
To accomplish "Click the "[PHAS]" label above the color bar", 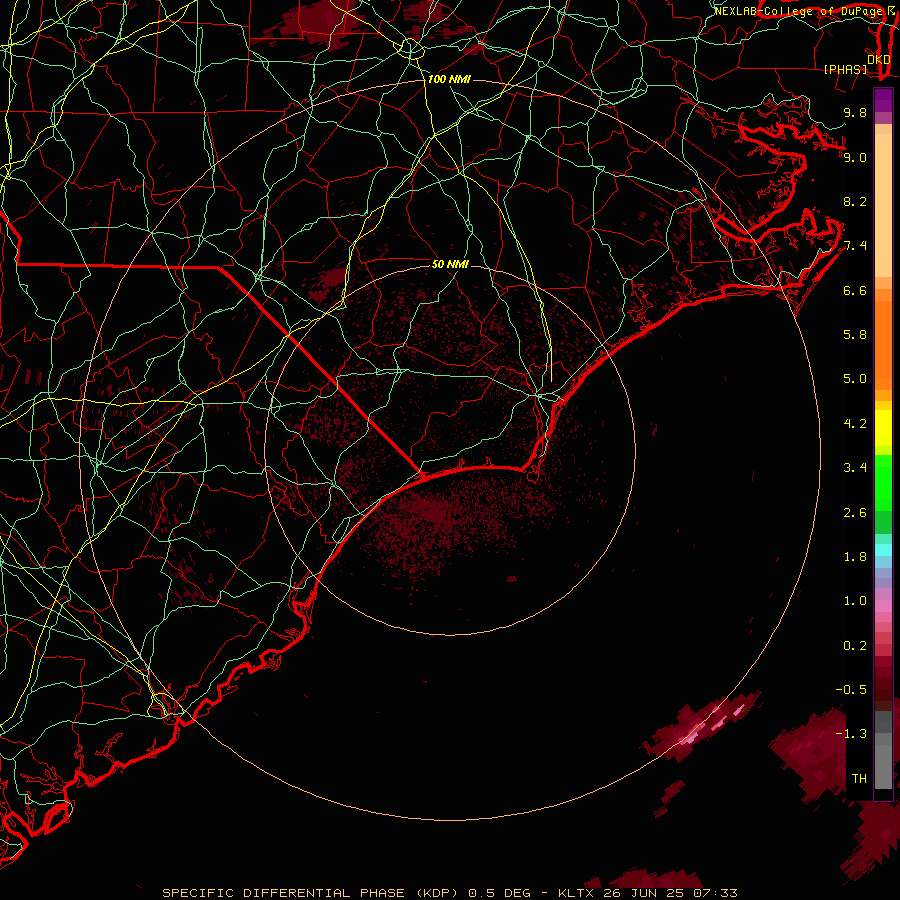I will [845, 69].
